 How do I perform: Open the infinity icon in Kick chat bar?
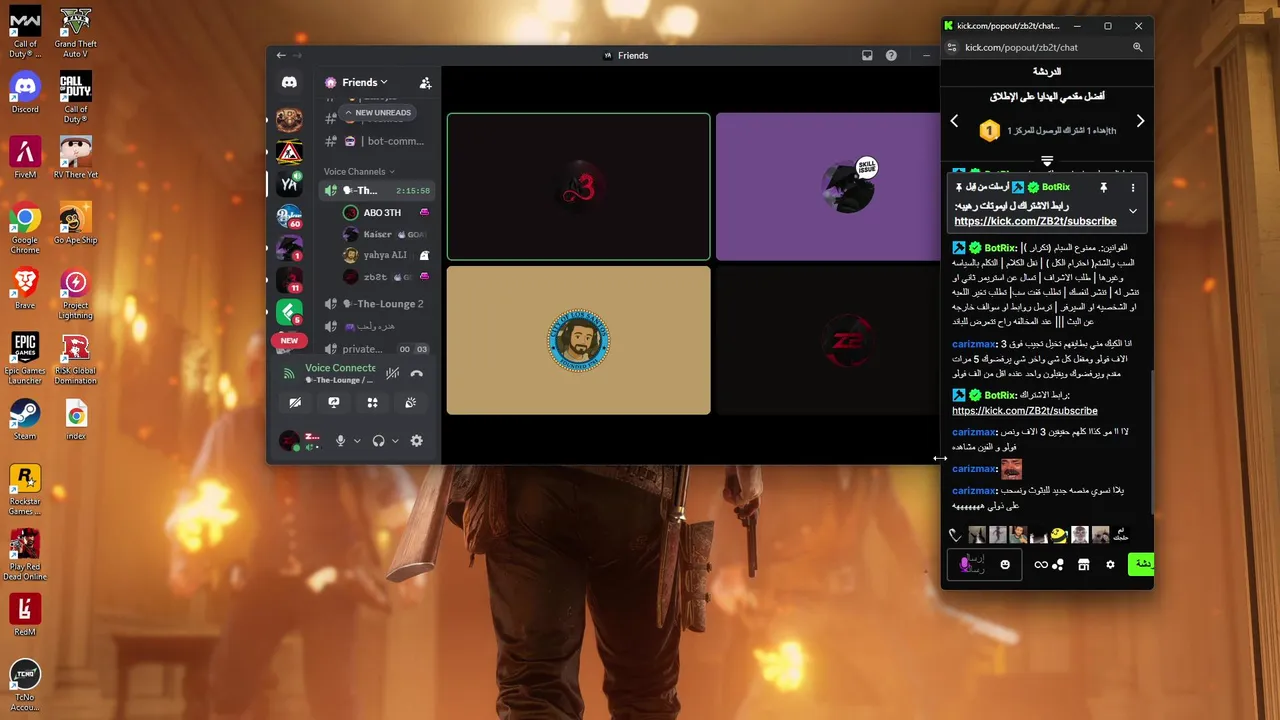point(1041,565)
